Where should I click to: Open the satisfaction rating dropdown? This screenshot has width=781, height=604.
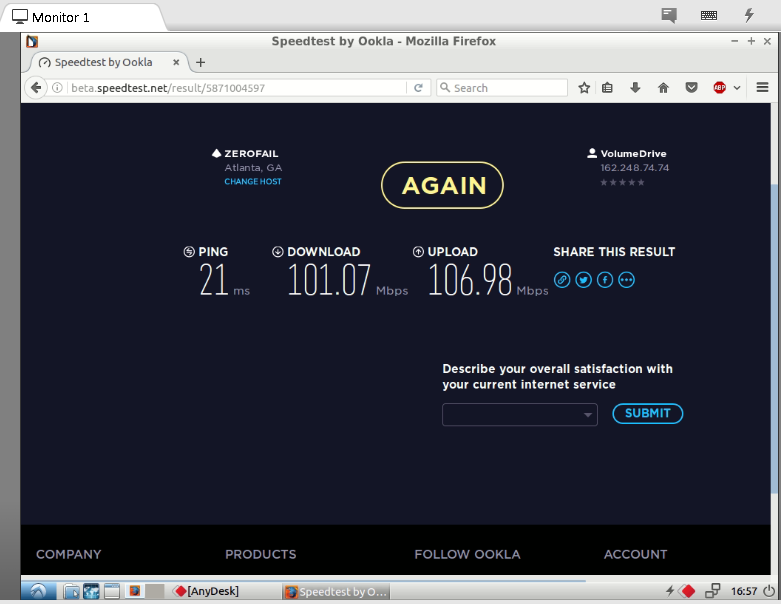tap(520, 414)
